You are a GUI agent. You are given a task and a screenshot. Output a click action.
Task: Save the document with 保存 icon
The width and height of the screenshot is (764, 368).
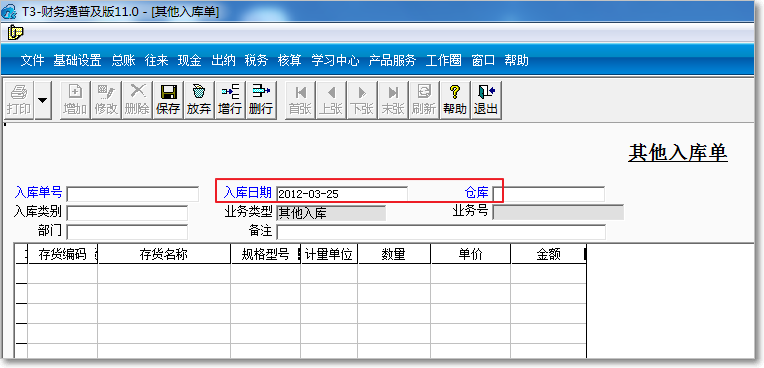pos(168,99)
